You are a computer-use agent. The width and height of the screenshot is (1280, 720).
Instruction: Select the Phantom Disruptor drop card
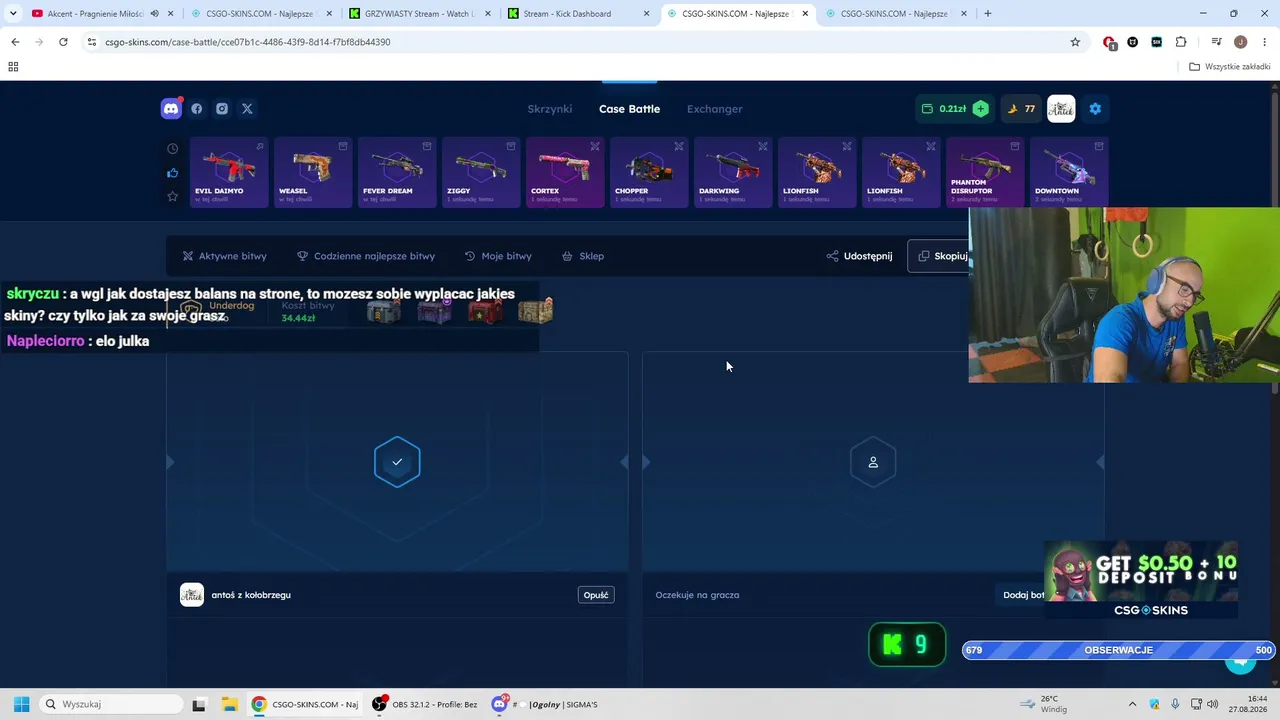985,172
